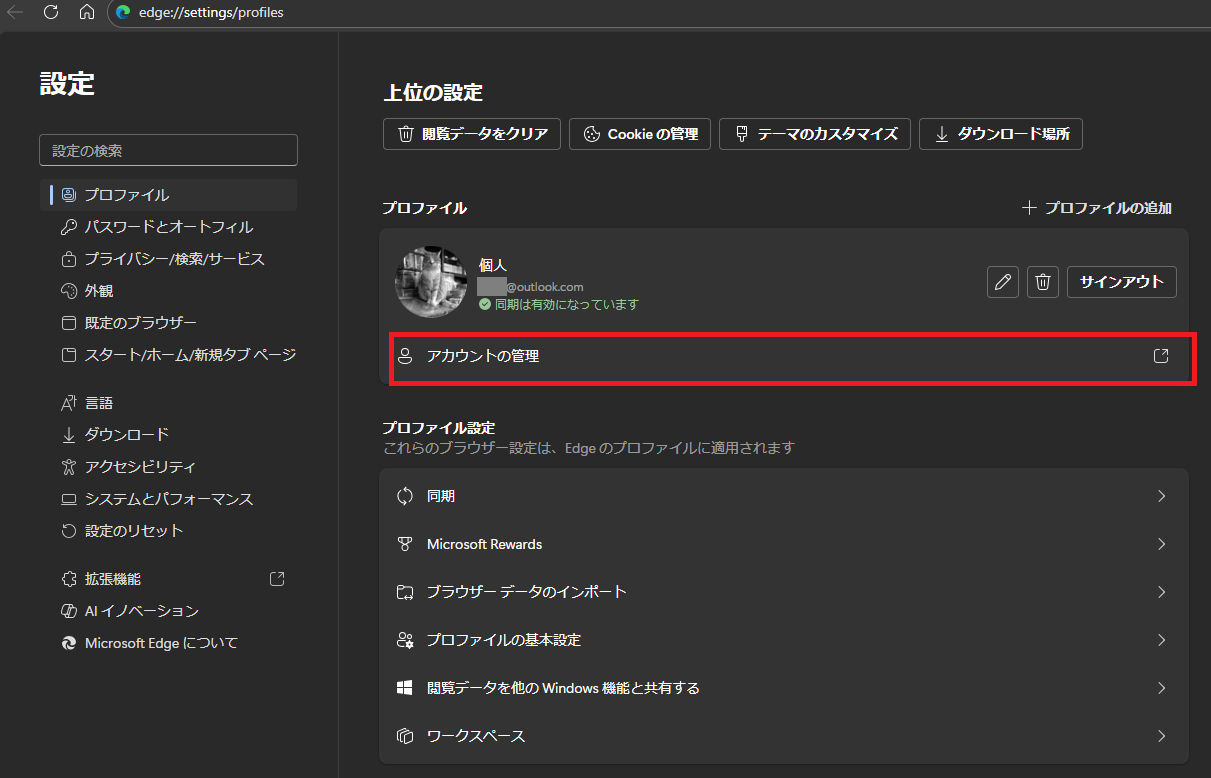Open the プロファイル settings section
This screenshot has width=1211, height=778.
tap(168, 195)
